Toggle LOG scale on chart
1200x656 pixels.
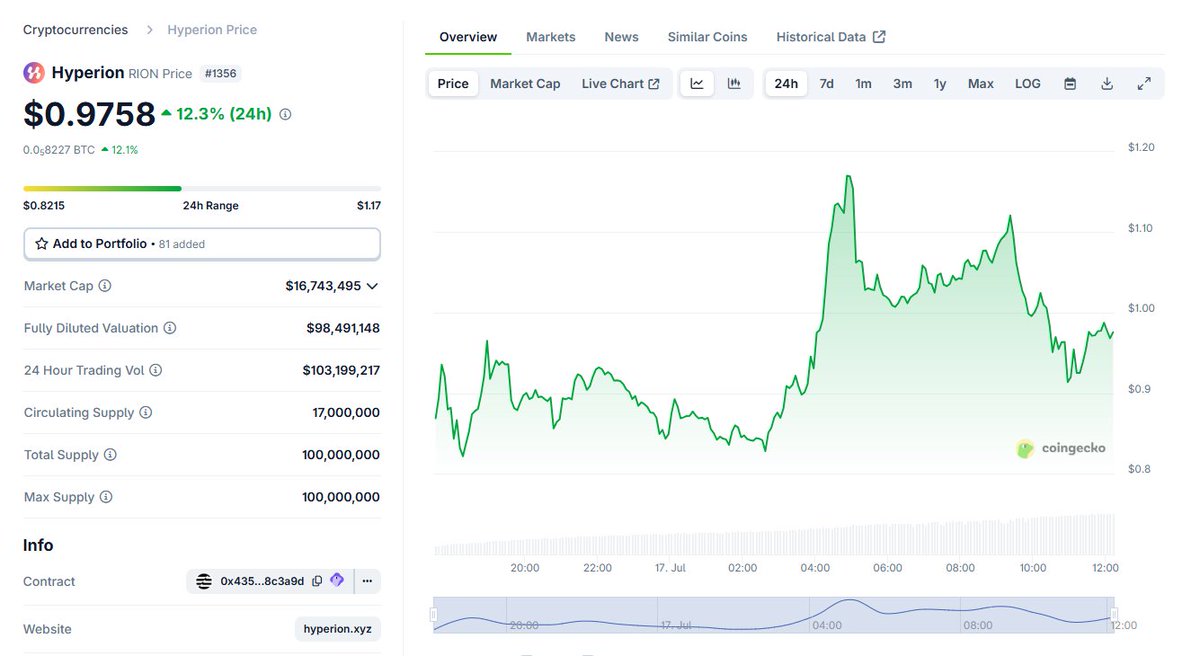tap(1028, 84)
